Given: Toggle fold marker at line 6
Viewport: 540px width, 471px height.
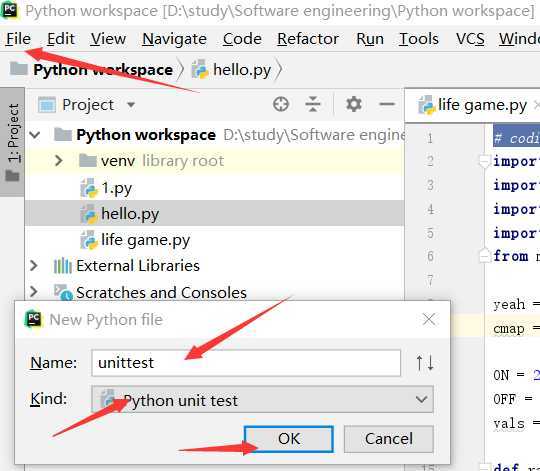Looking at the screenshot, I should (484, 256).
